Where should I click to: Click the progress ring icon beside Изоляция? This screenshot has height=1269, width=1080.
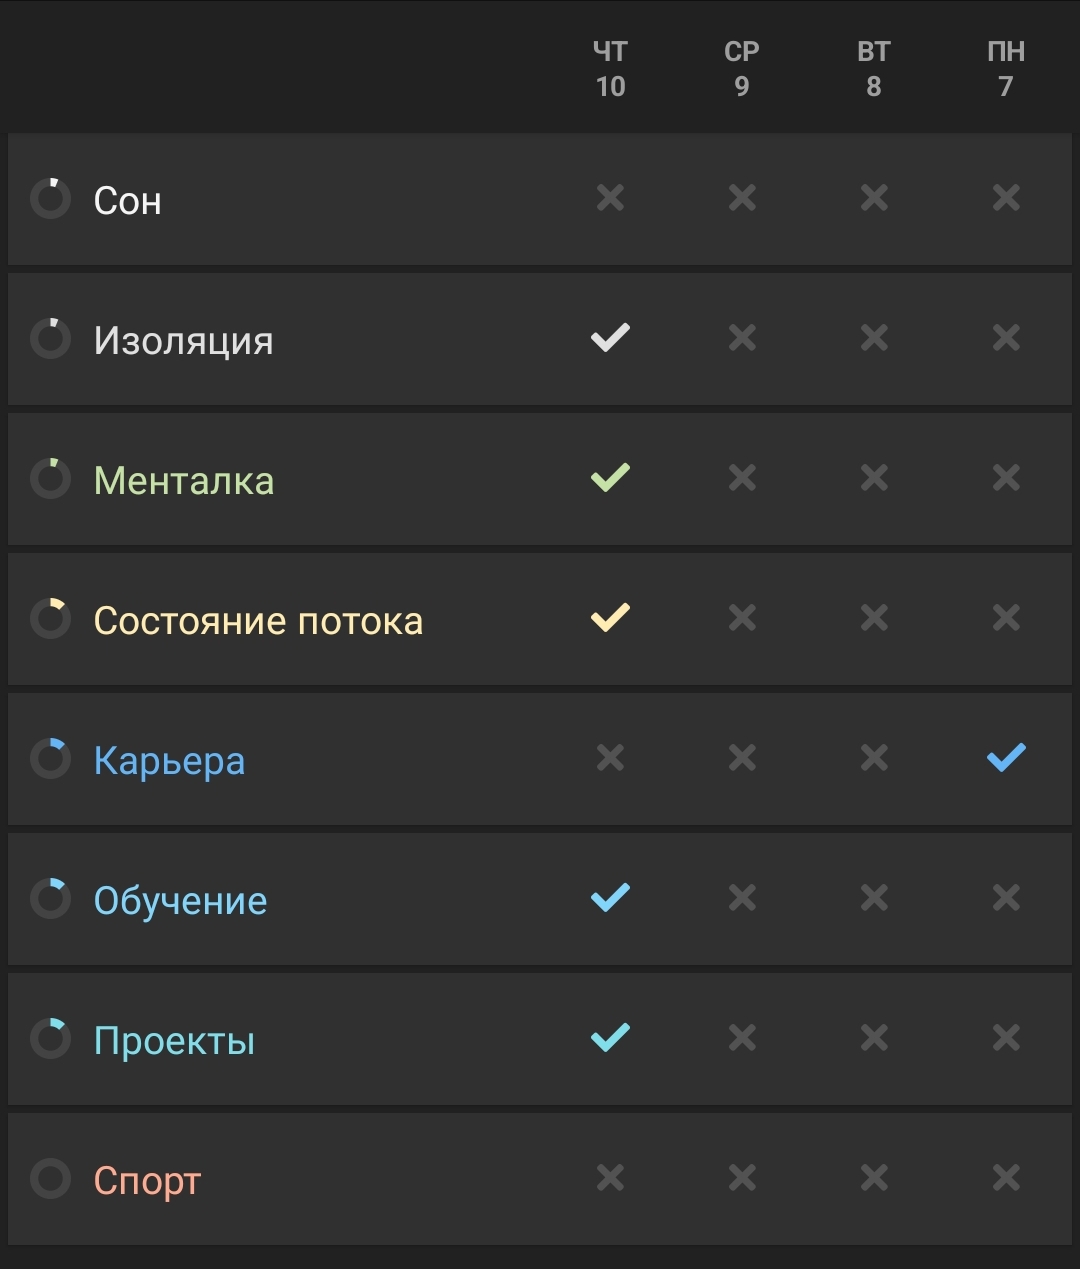[50, 339]
